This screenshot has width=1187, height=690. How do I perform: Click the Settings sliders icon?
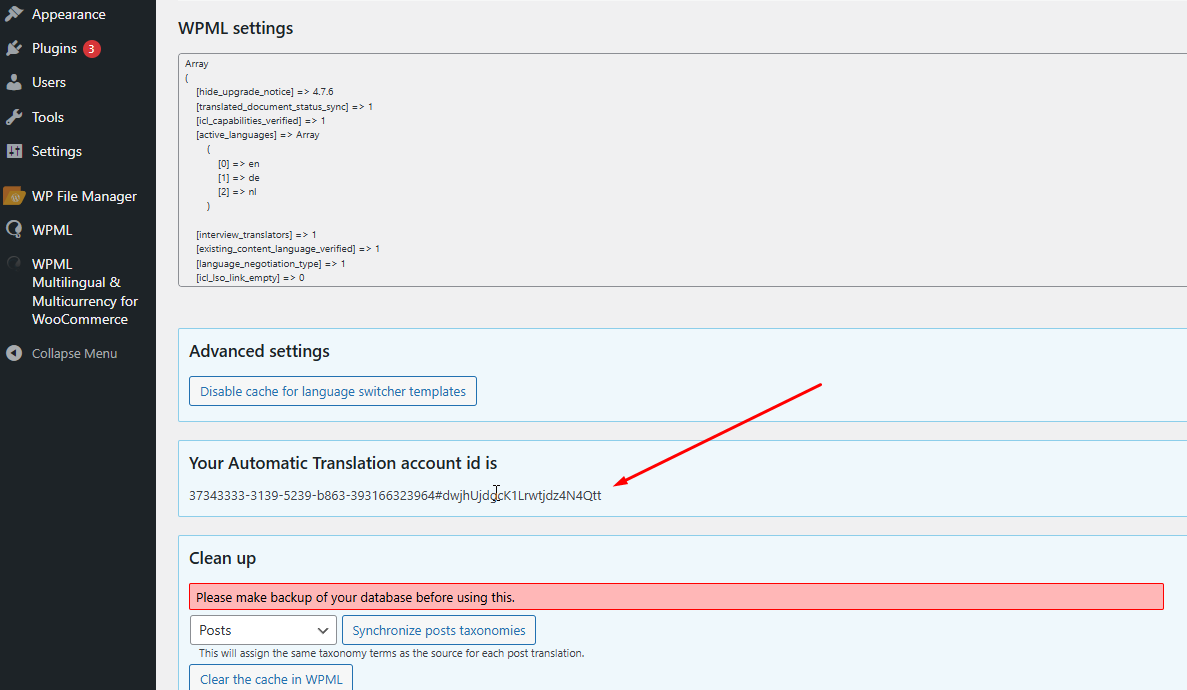pos(14,151)
